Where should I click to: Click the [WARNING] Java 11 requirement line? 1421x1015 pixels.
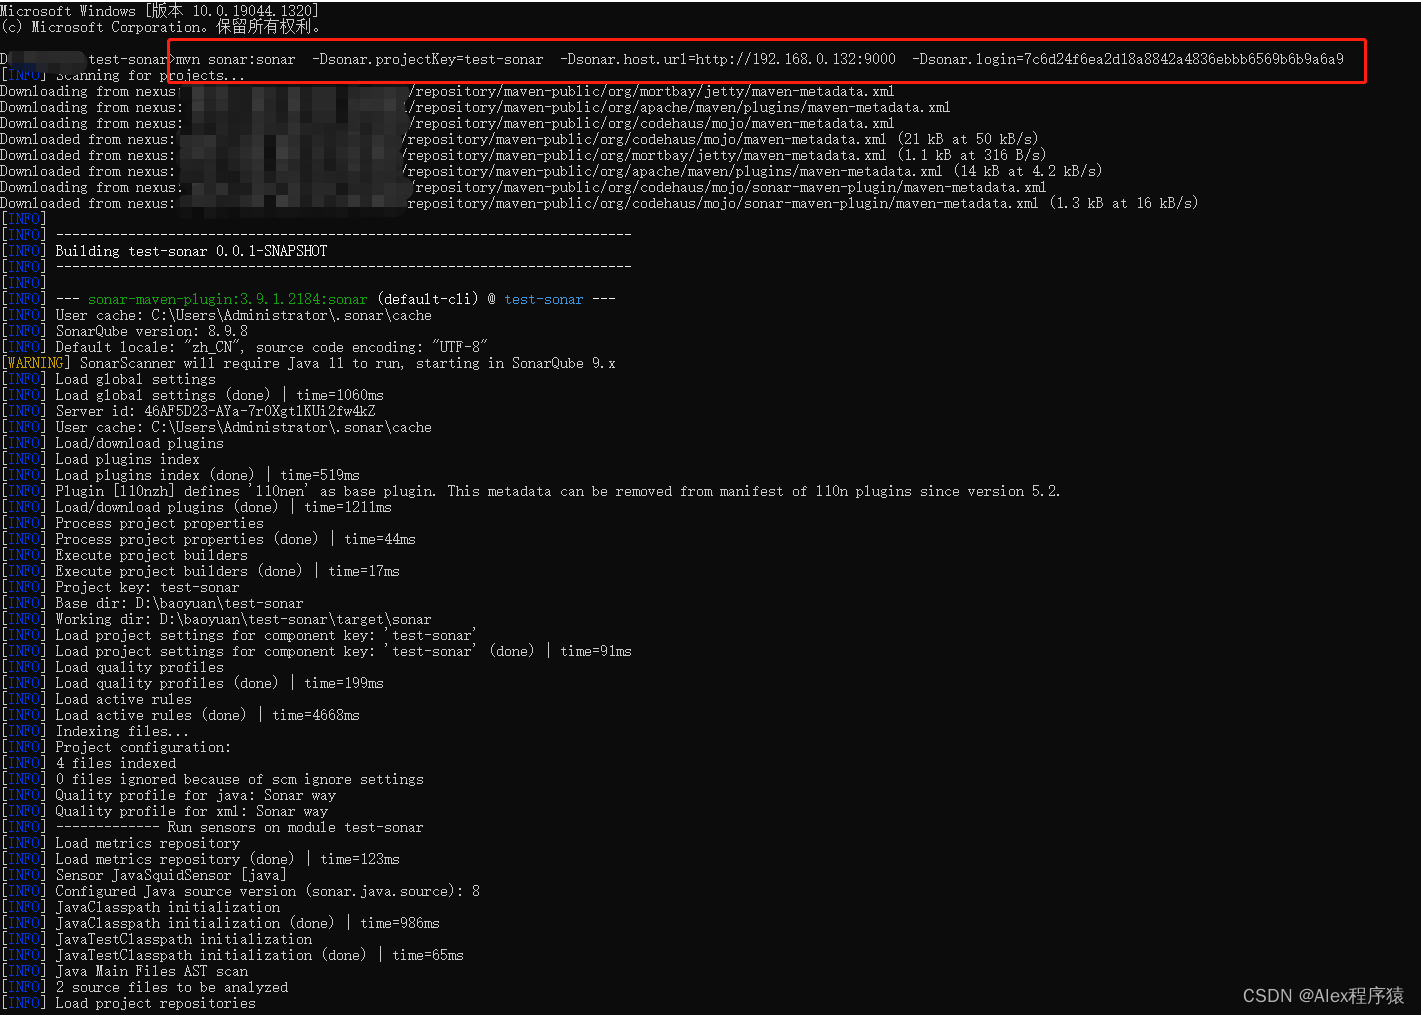tap(309, 363)
